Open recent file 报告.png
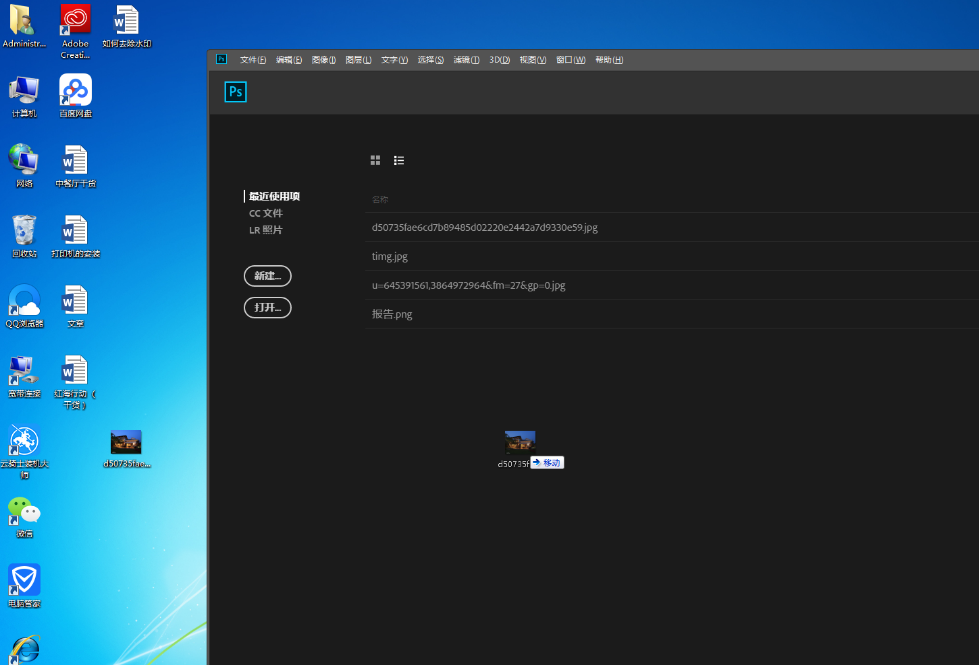 point(672,314)
